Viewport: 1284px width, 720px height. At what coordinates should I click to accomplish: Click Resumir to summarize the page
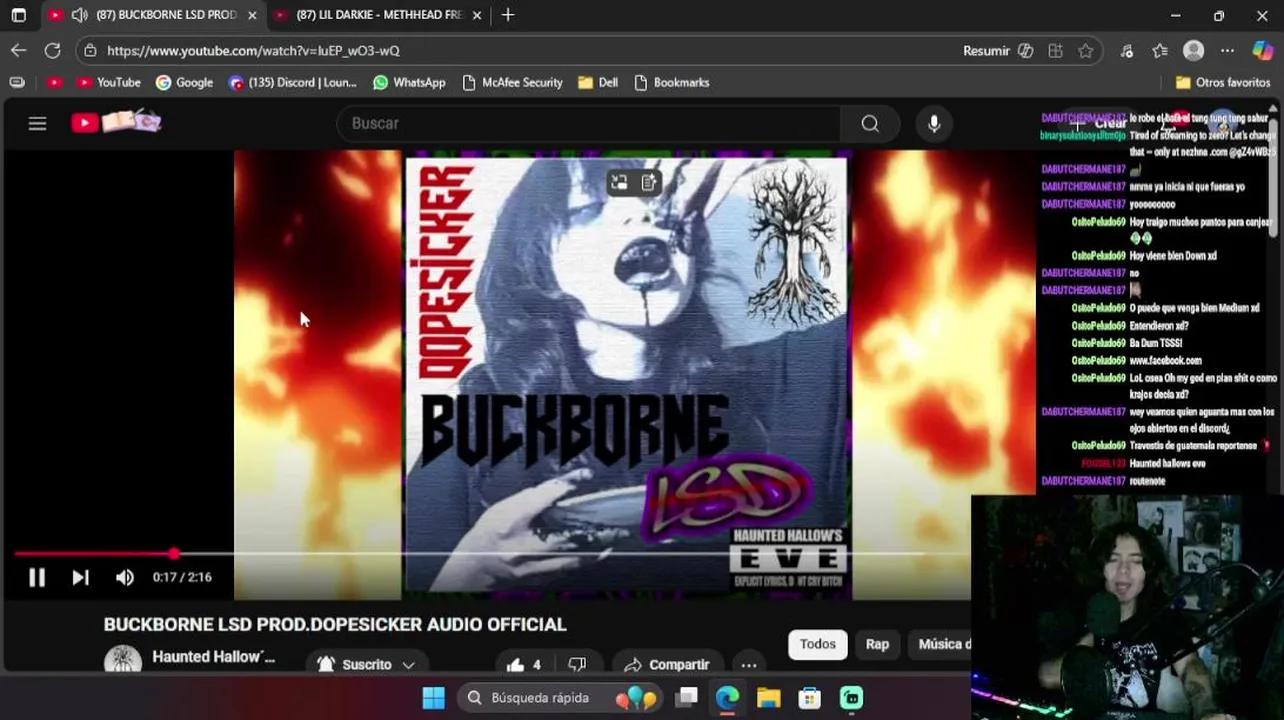click(986, 50)
